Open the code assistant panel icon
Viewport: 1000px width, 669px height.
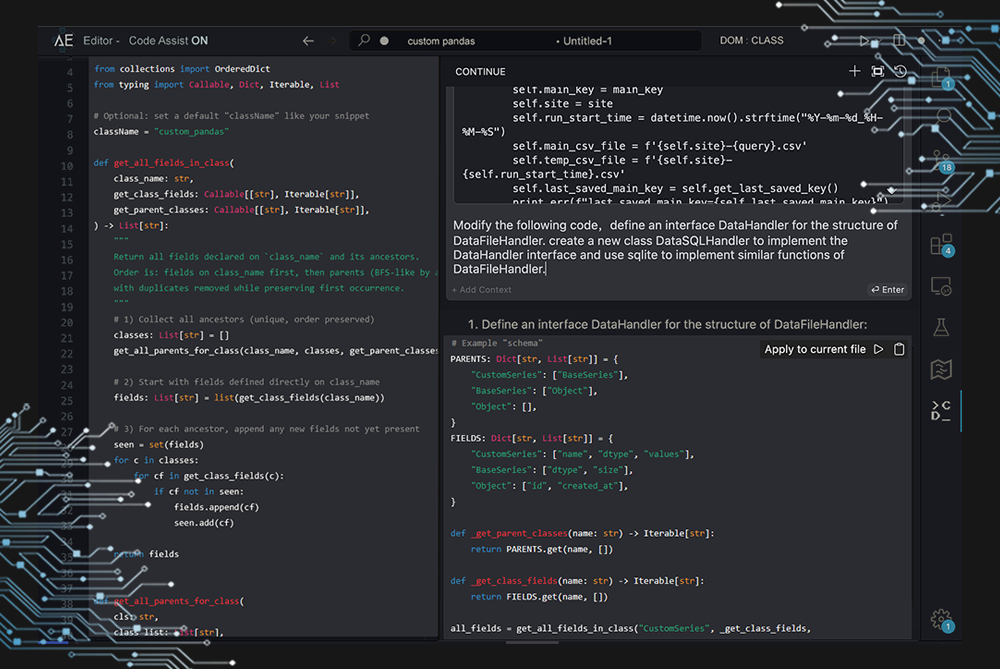tap(941, 410)
